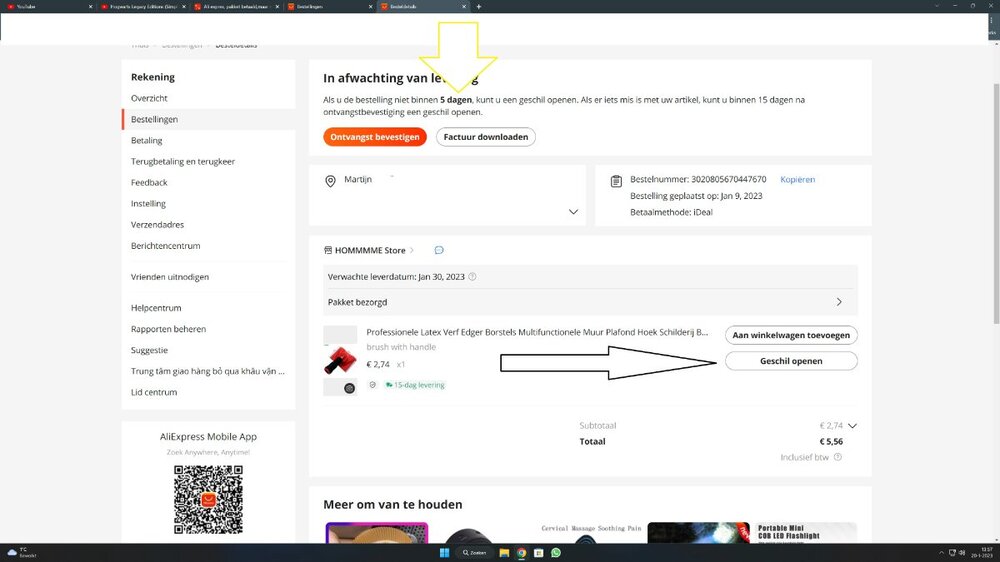Screen dimensions: 1000x562
Task: Click the shield icon under the product price
Action: [373, 384]
